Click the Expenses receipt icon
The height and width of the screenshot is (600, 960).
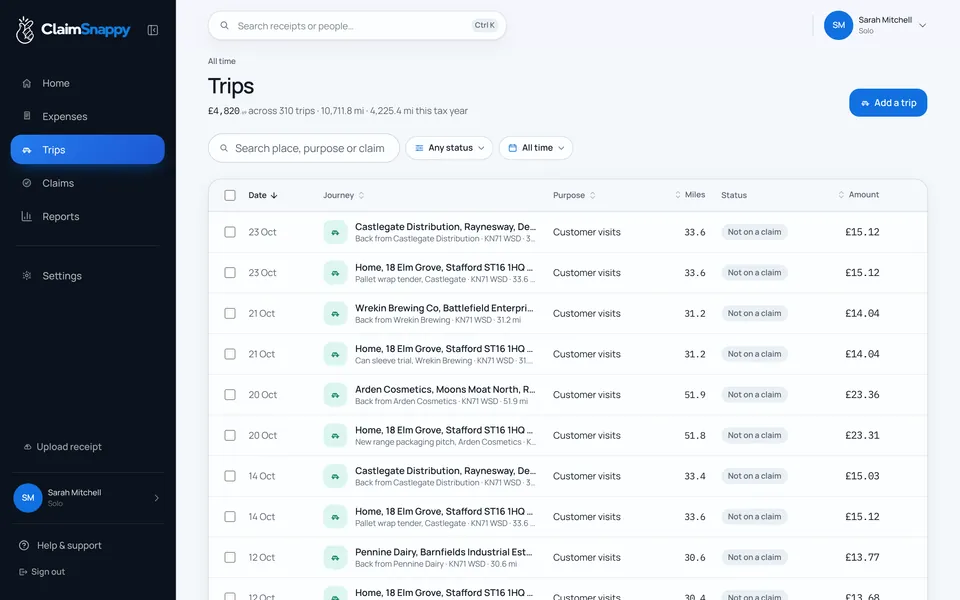click(27, 116)
